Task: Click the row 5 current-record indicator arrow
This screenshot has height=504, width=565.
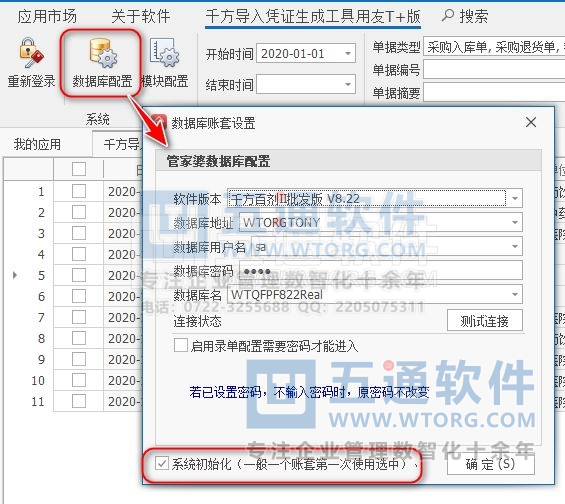Action: (15, 275)
